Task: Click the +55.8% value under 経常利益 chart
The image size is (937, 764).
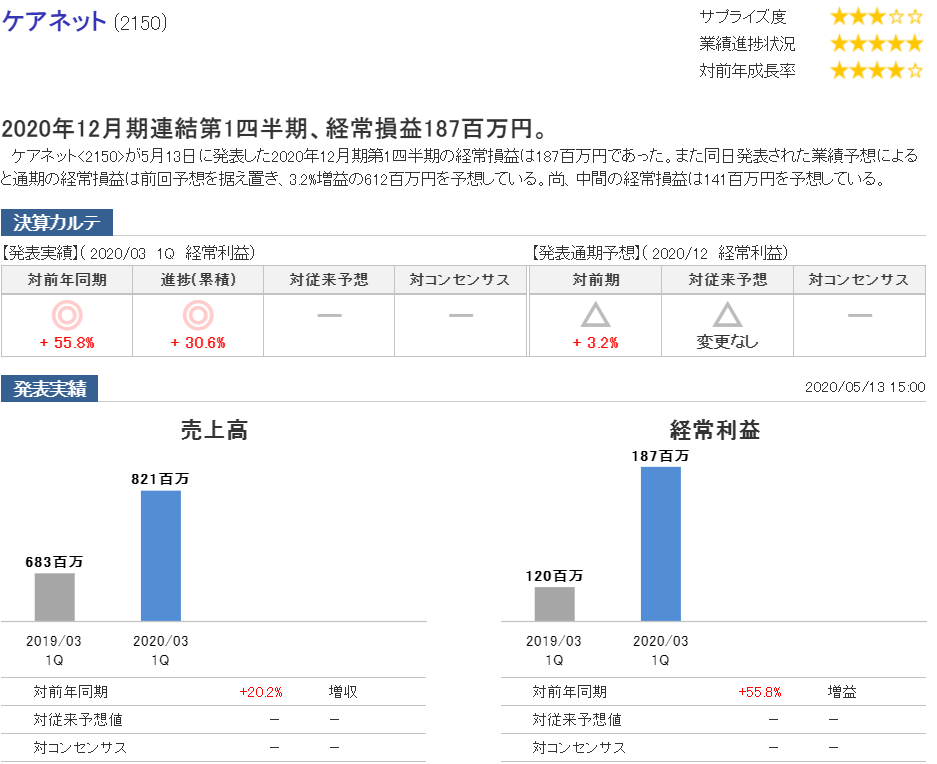Action: coord(760,692)
